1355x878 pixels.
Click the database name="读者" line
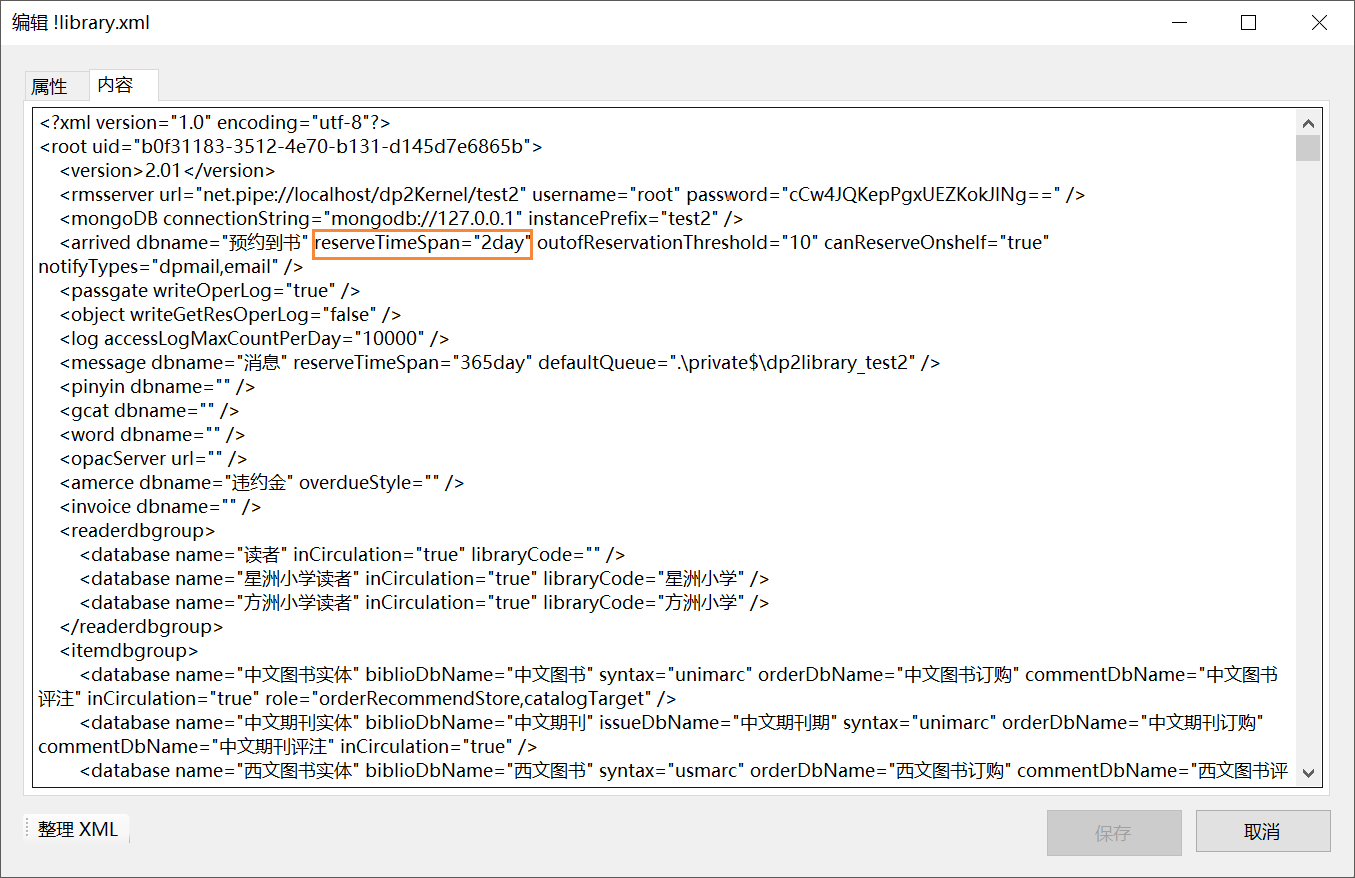pos(353,554)
